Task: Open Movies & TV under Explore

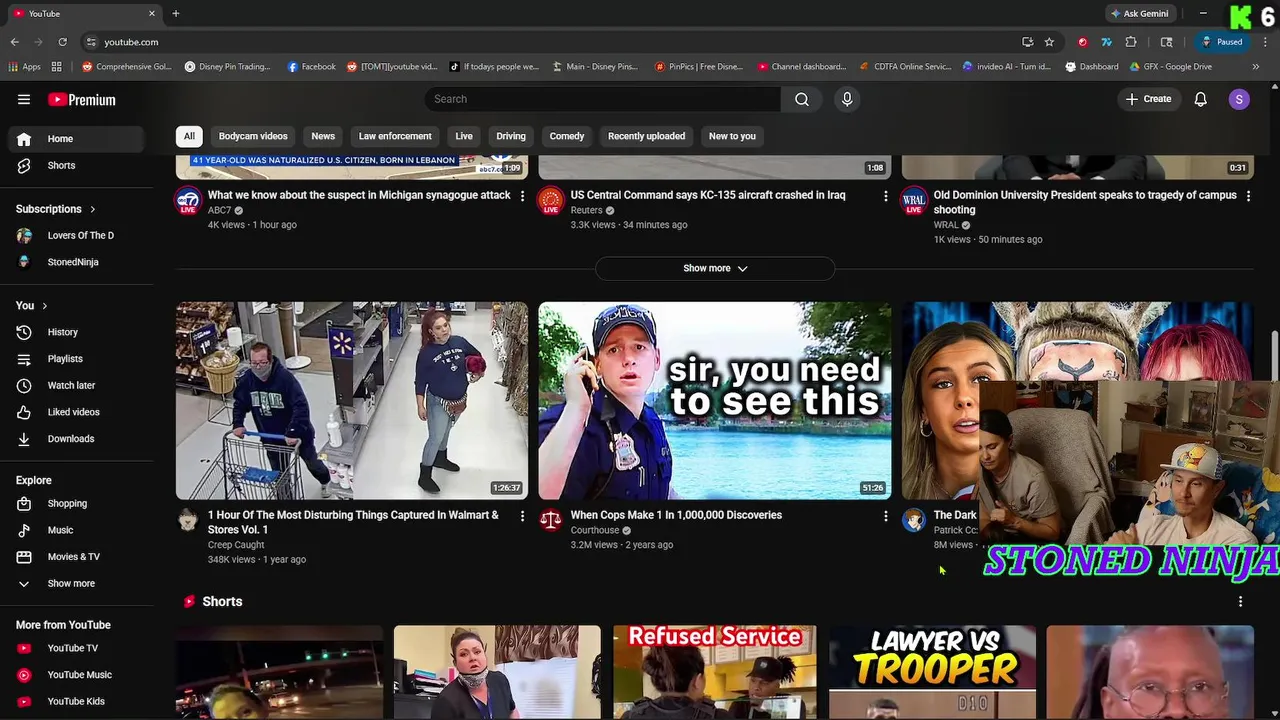Action: 77,557
